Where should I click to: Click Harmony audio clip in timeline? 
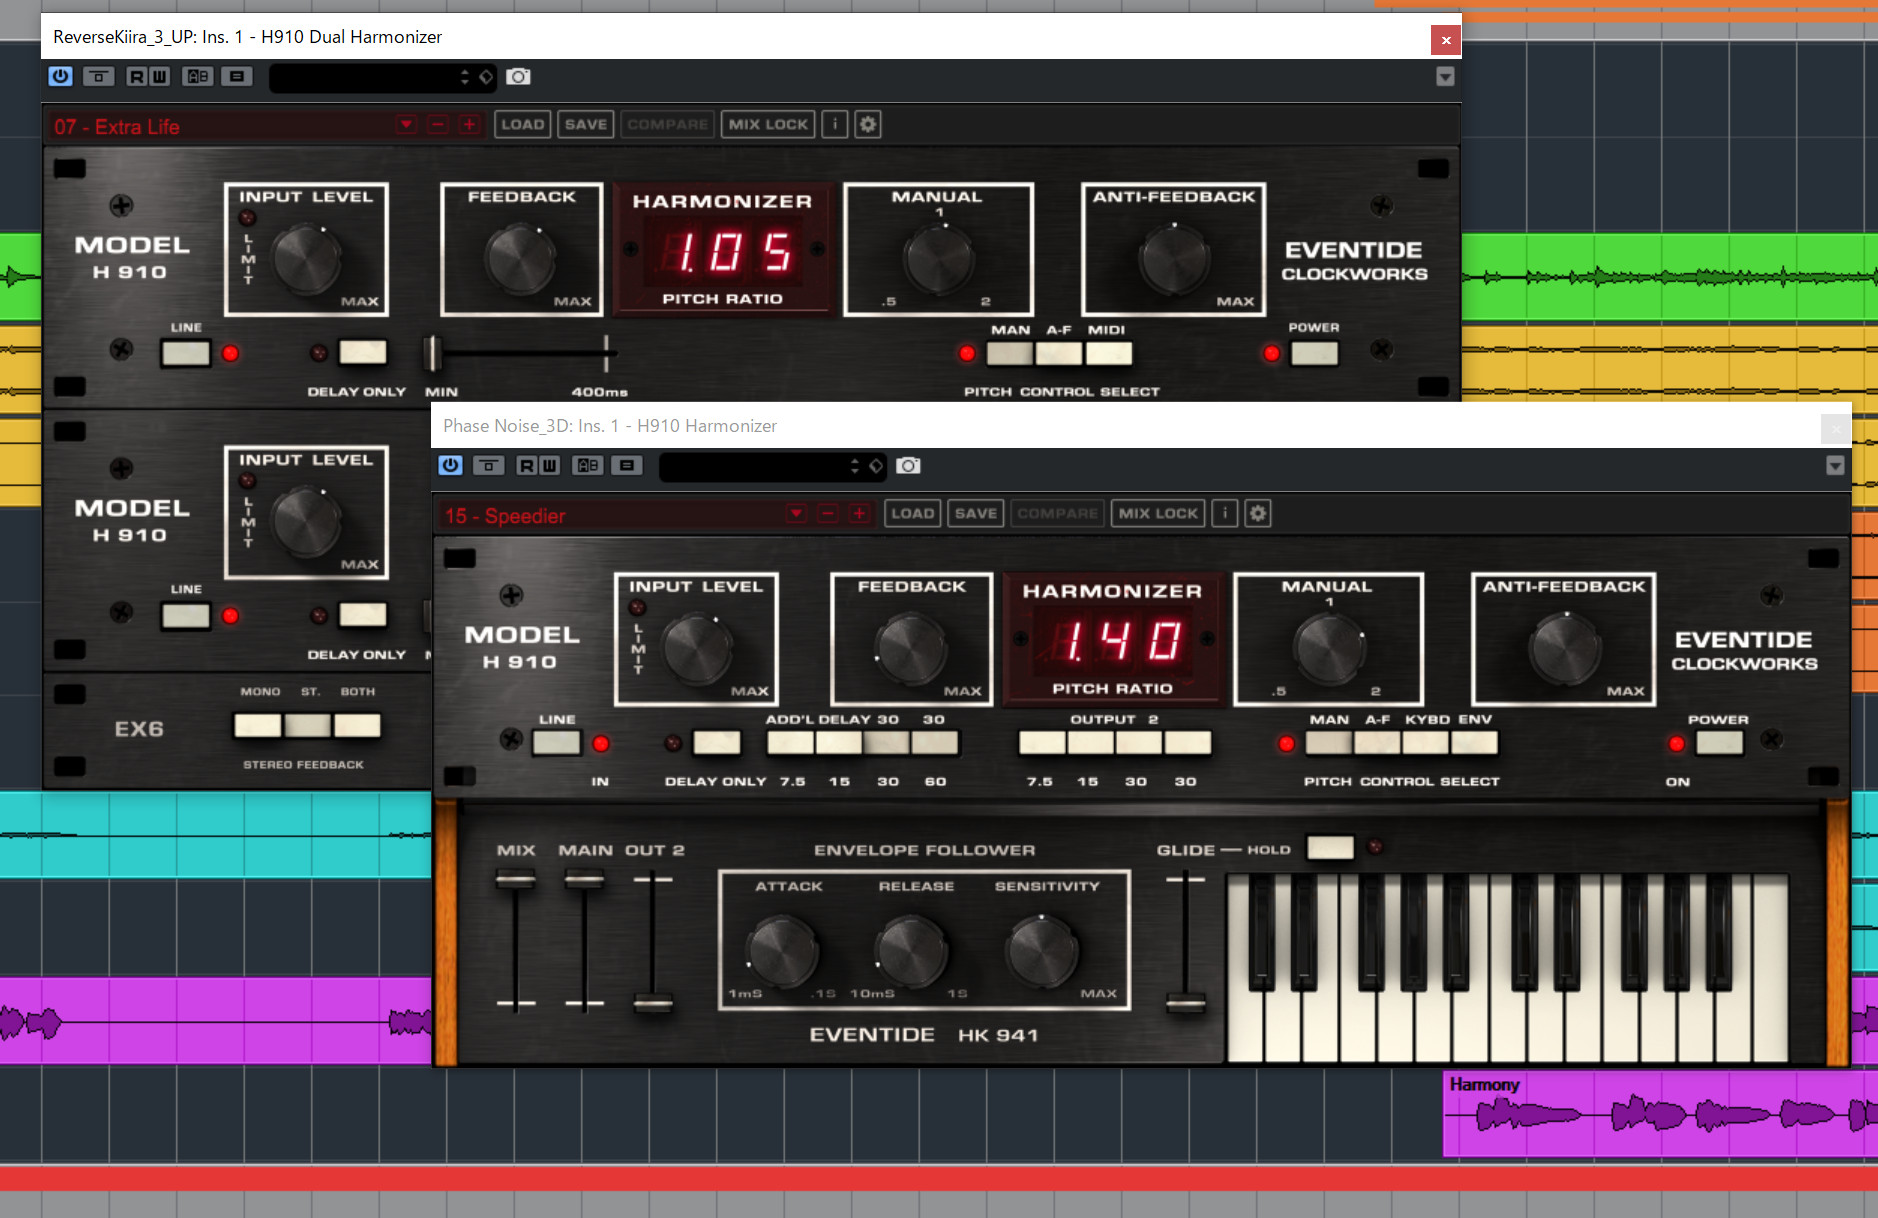1660,1113
